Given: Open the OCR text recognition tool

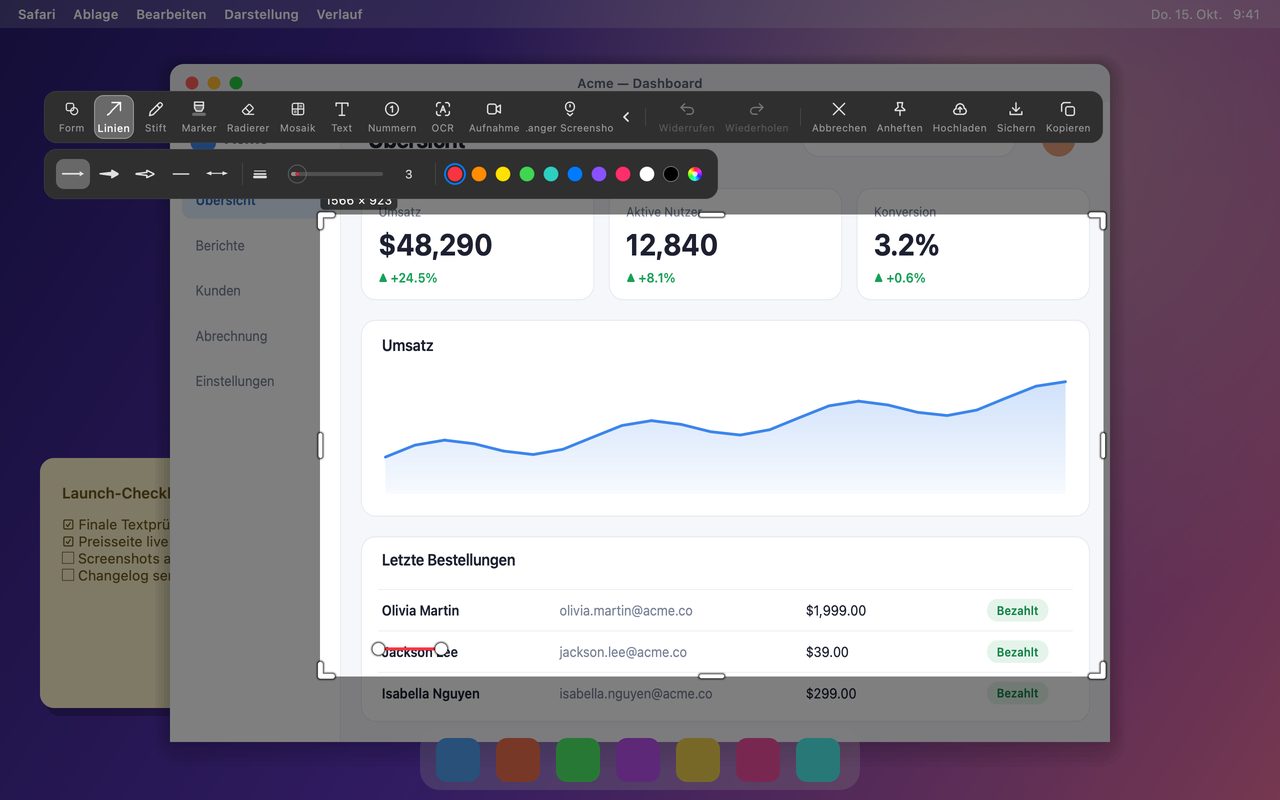Looking at the screenshot, I should (442, 116).
